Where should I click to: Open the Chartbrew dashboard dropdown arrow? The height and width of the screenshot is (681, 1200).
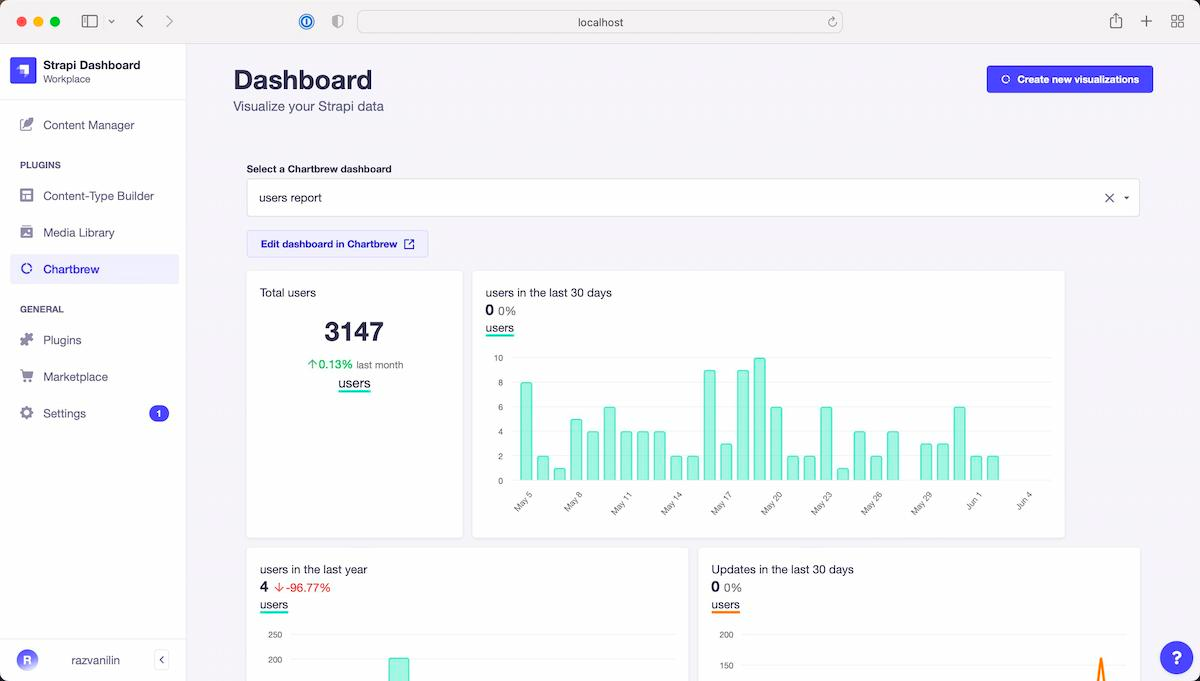click(x=1125, y=197)
